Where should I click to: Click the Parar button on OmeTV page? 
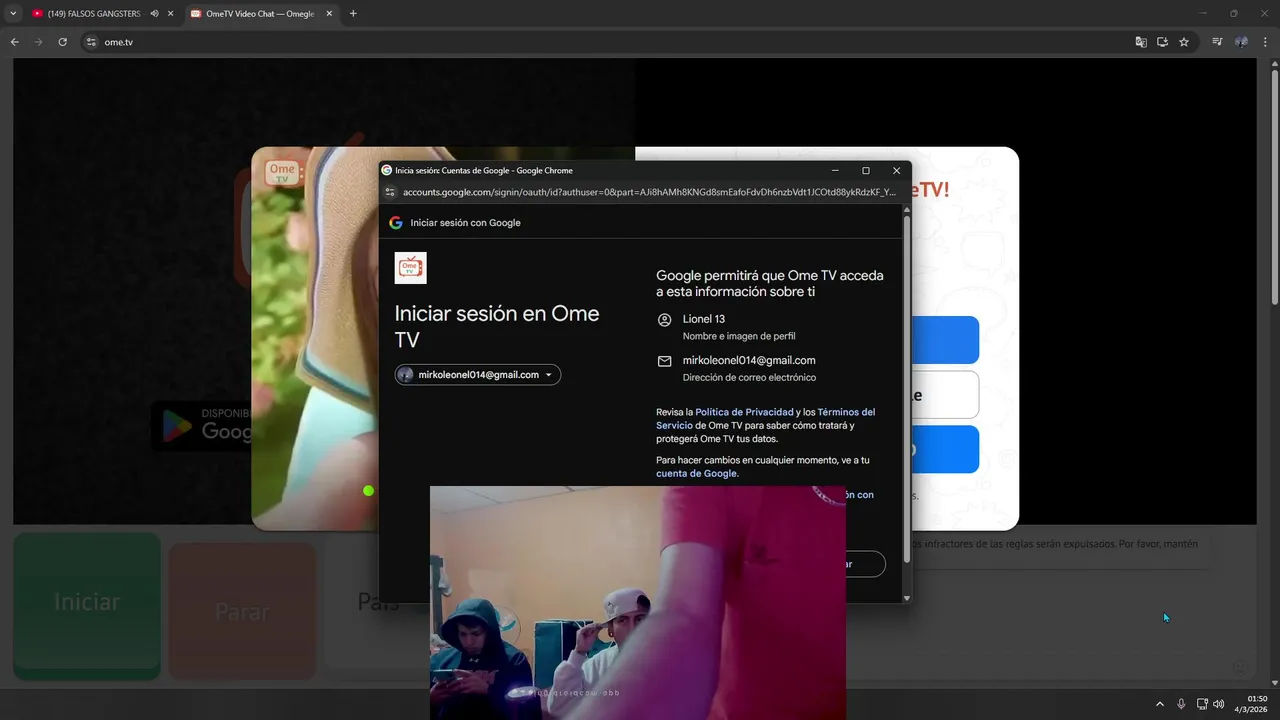(242, 611)
